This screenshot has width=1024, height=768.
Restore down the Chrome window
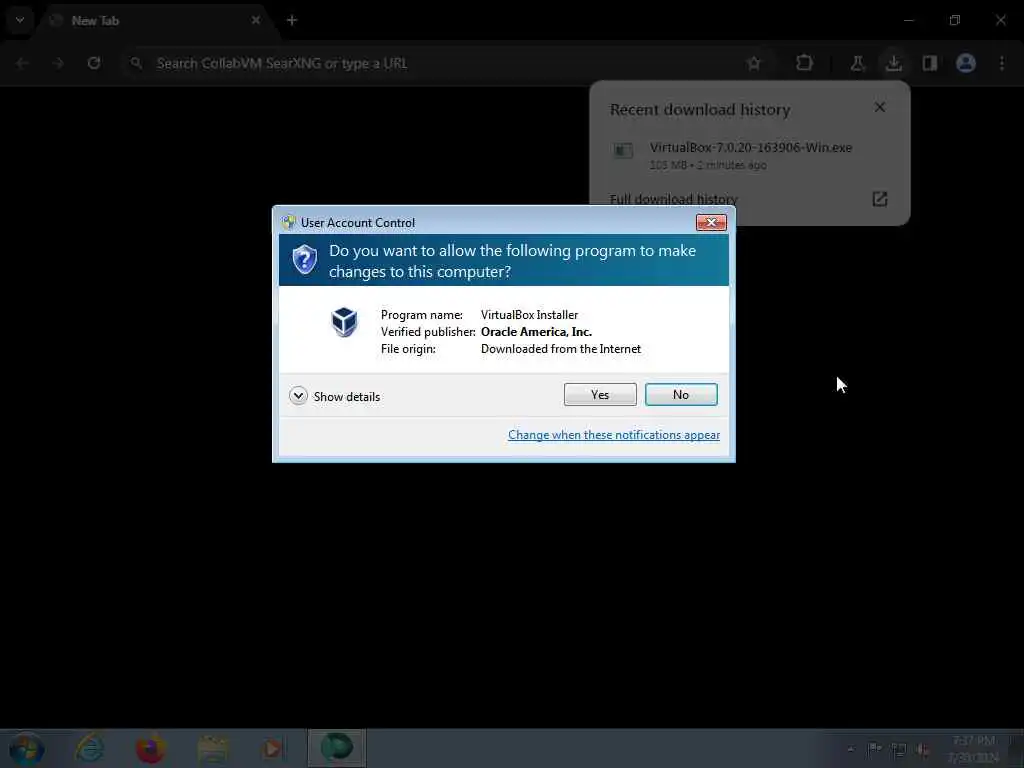click(955, 20)
